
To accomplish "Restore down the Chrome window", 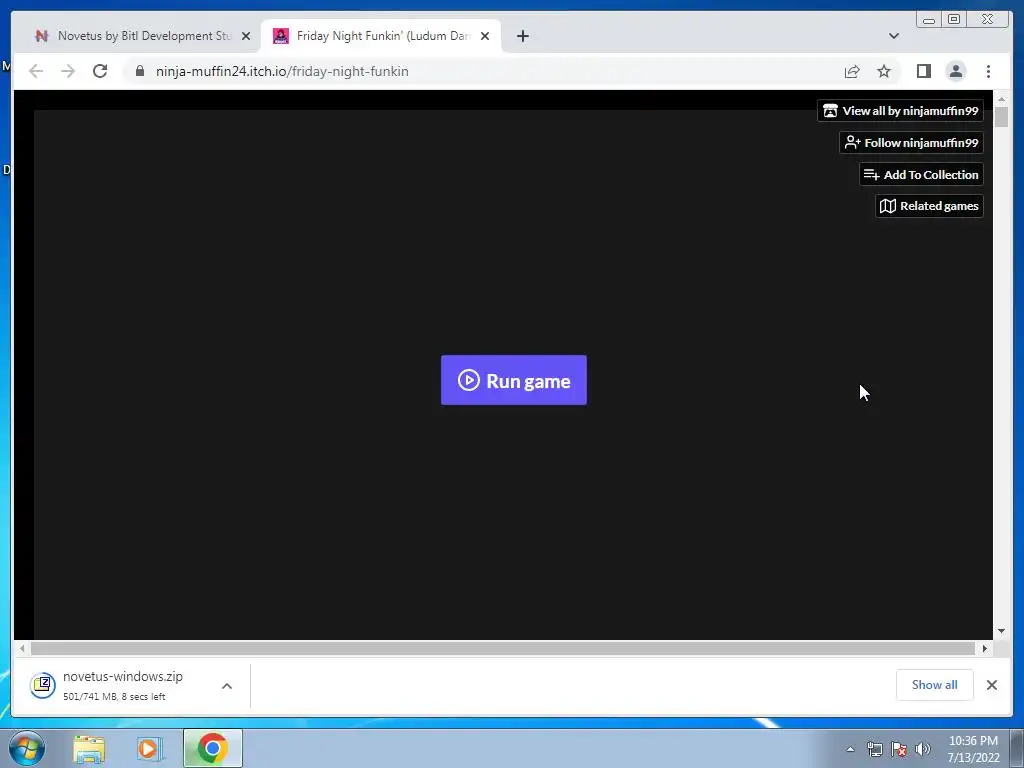I will (954, 20).
